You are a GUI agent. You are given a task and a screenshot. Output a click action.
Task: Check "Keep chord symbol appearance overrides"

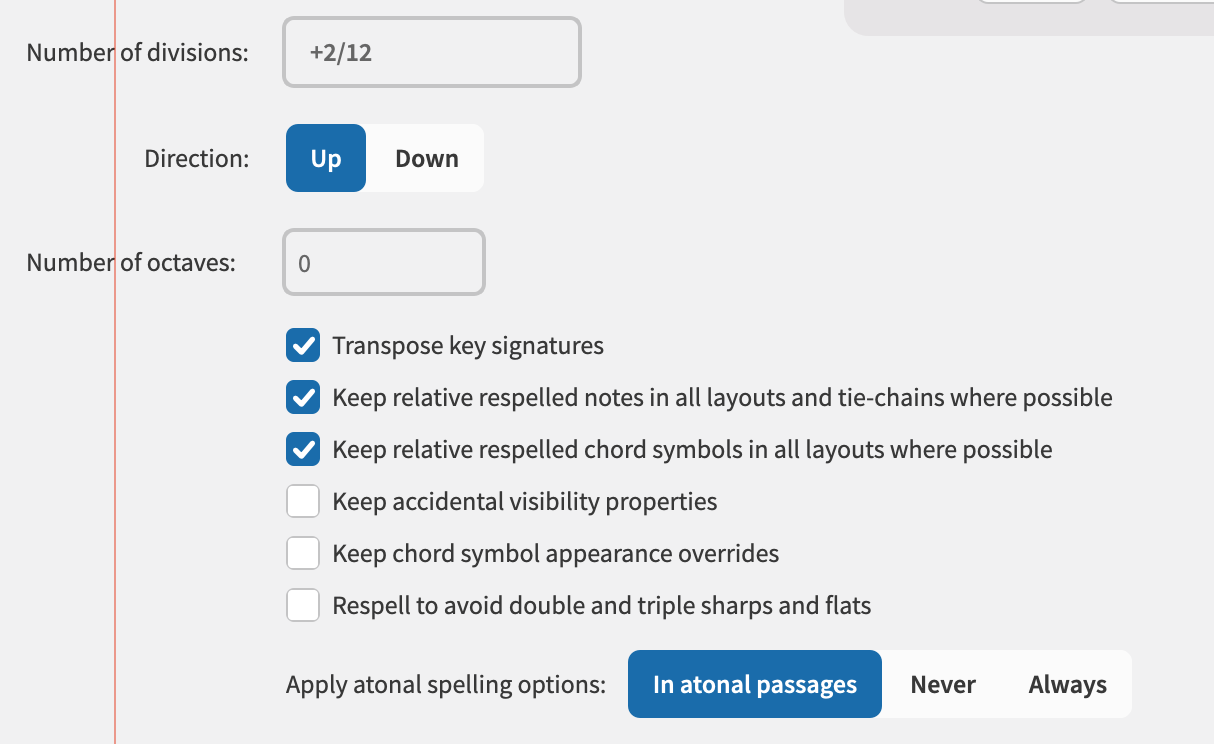tap(303, 553)
